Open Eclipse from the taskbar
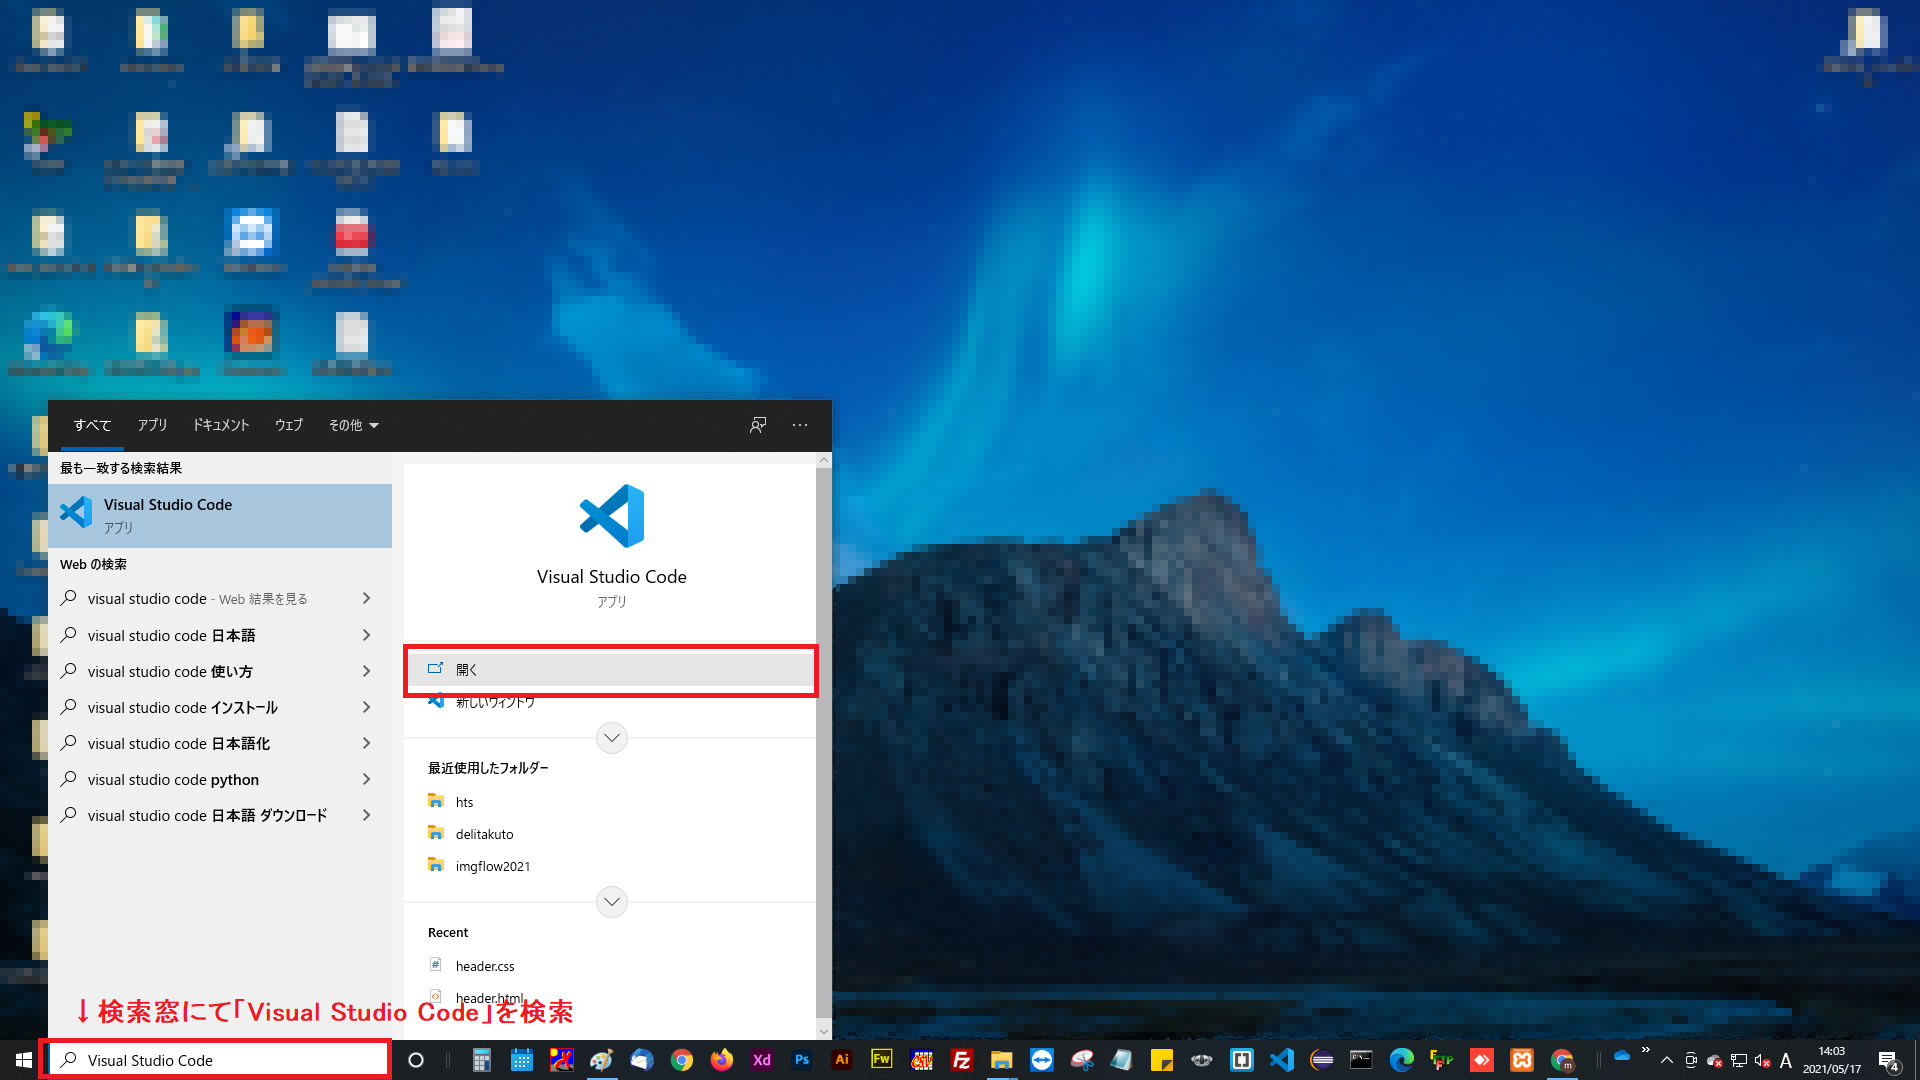The height and width of the screenshot is (1080, 1920). pyautogui.click(x=1321, y=1060)
